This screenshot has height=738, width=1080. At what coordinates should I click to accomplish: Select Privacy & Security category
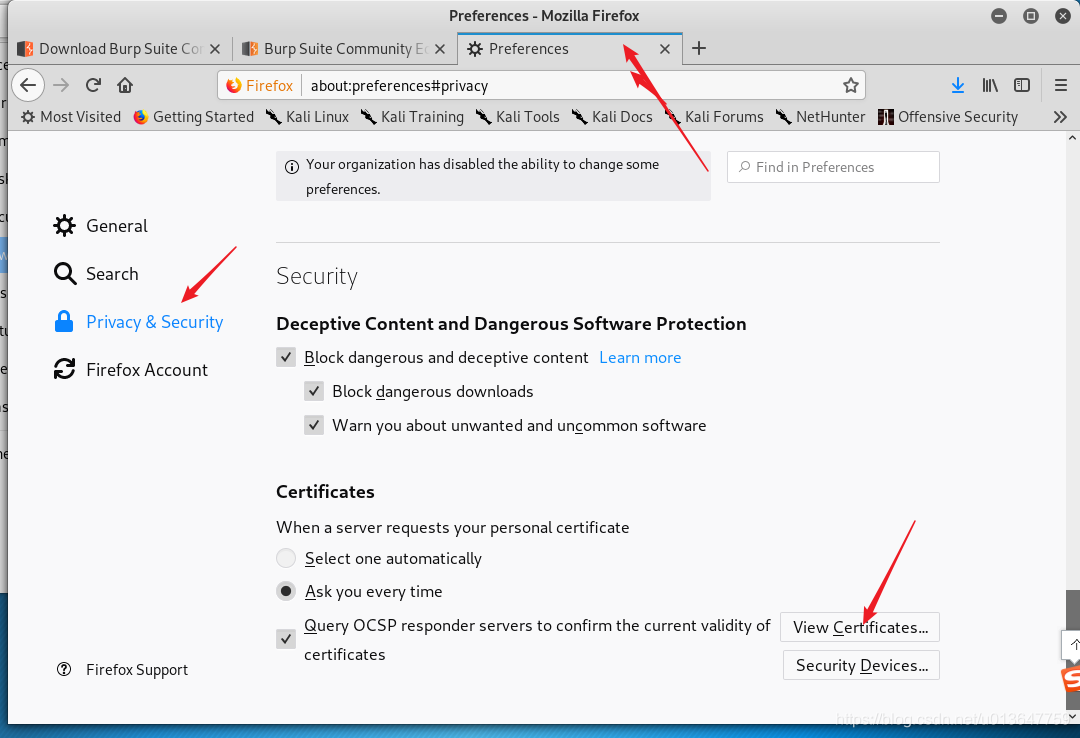pos(138,322)
